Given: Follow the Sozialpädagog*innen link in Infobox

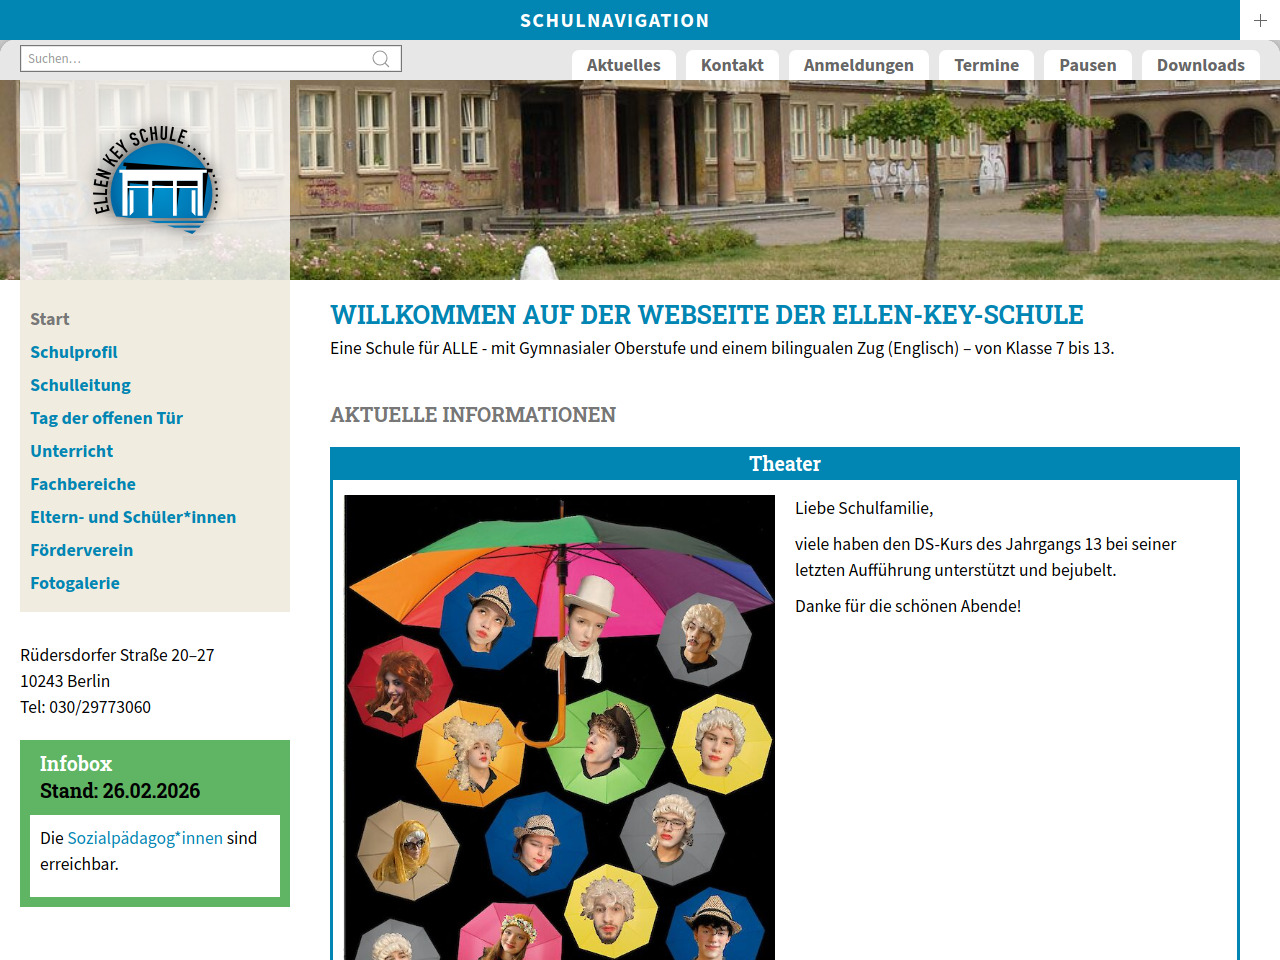Looking at the screenshot, I should tap(145, 838).
